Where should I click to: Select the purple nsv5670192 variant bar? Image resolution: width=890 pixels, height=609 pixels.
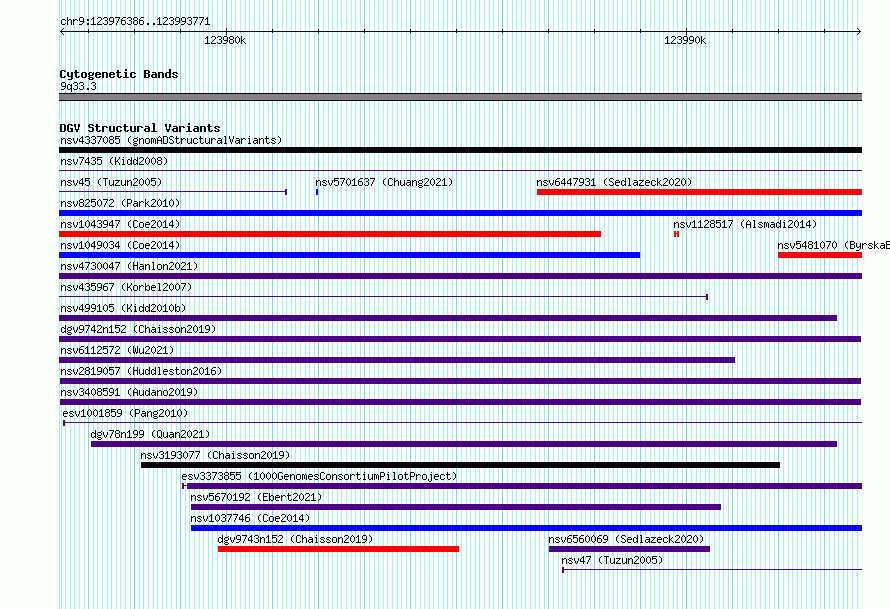tap(456, 507)
